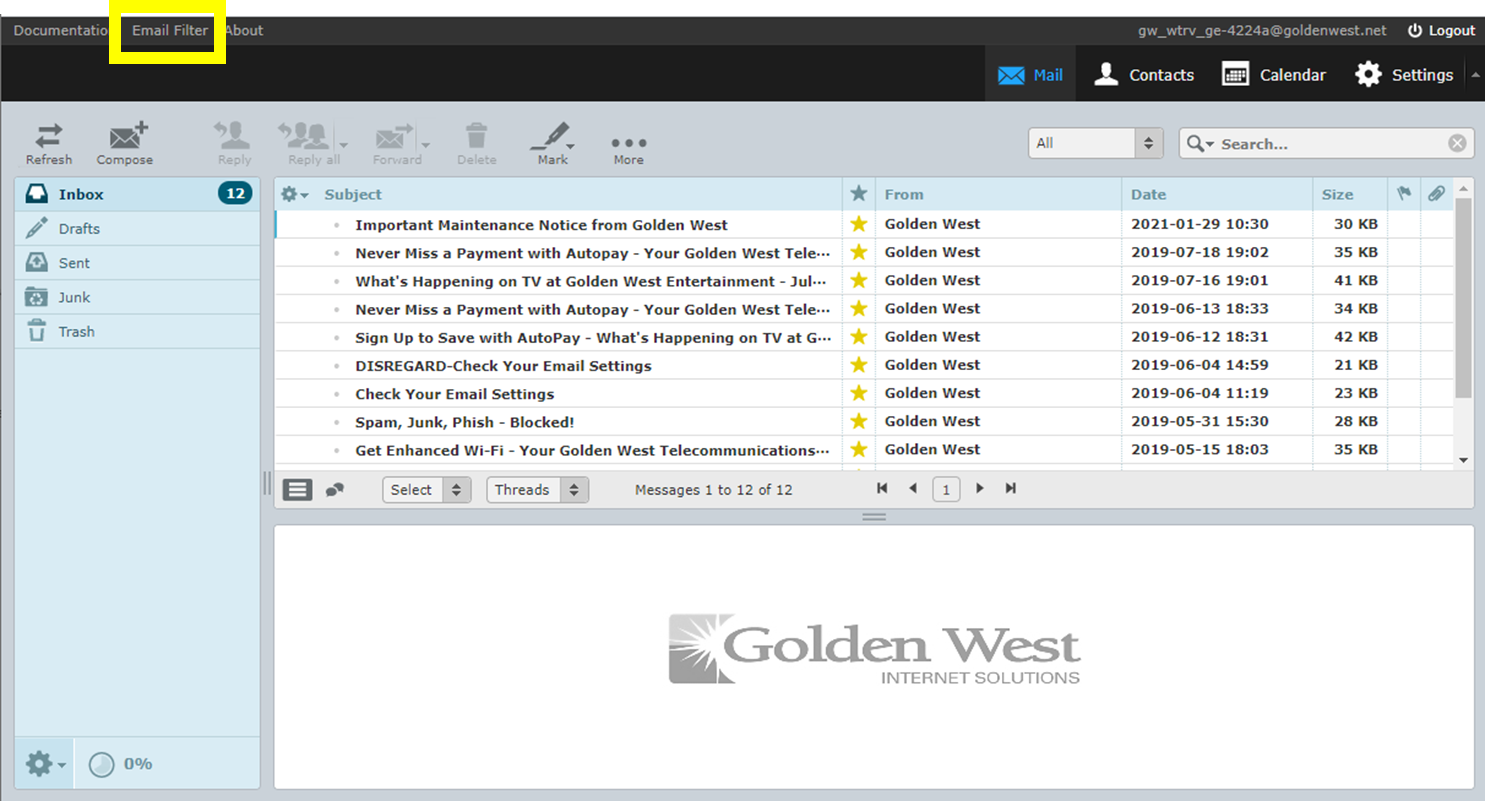Switch to the Contacts tab
Viewport: 1486px width, 802px height.
1143,74
